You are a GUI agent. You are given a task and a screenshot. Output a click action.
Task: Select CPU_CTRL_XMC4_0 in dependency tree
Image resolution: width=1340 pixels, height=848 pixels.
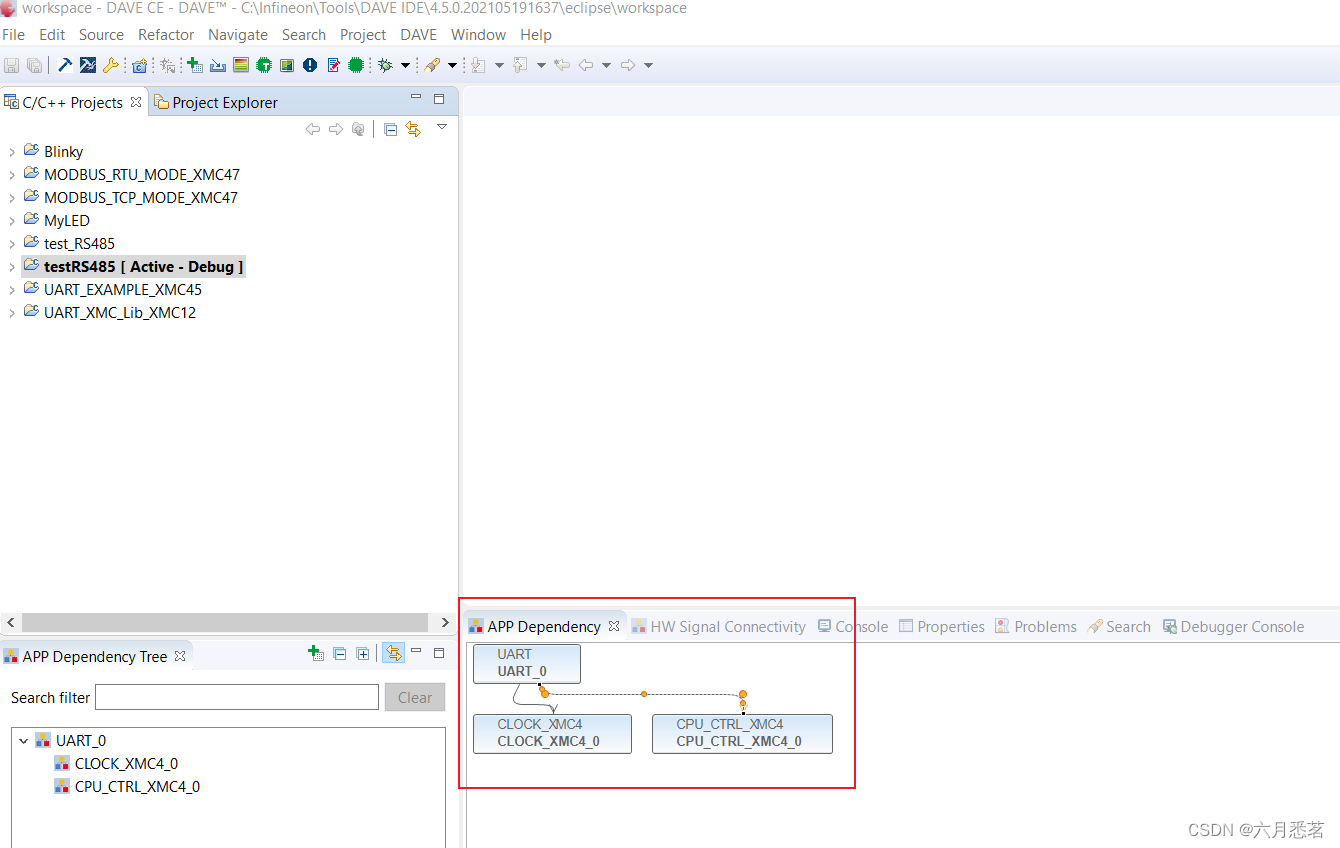click(137, 787)
